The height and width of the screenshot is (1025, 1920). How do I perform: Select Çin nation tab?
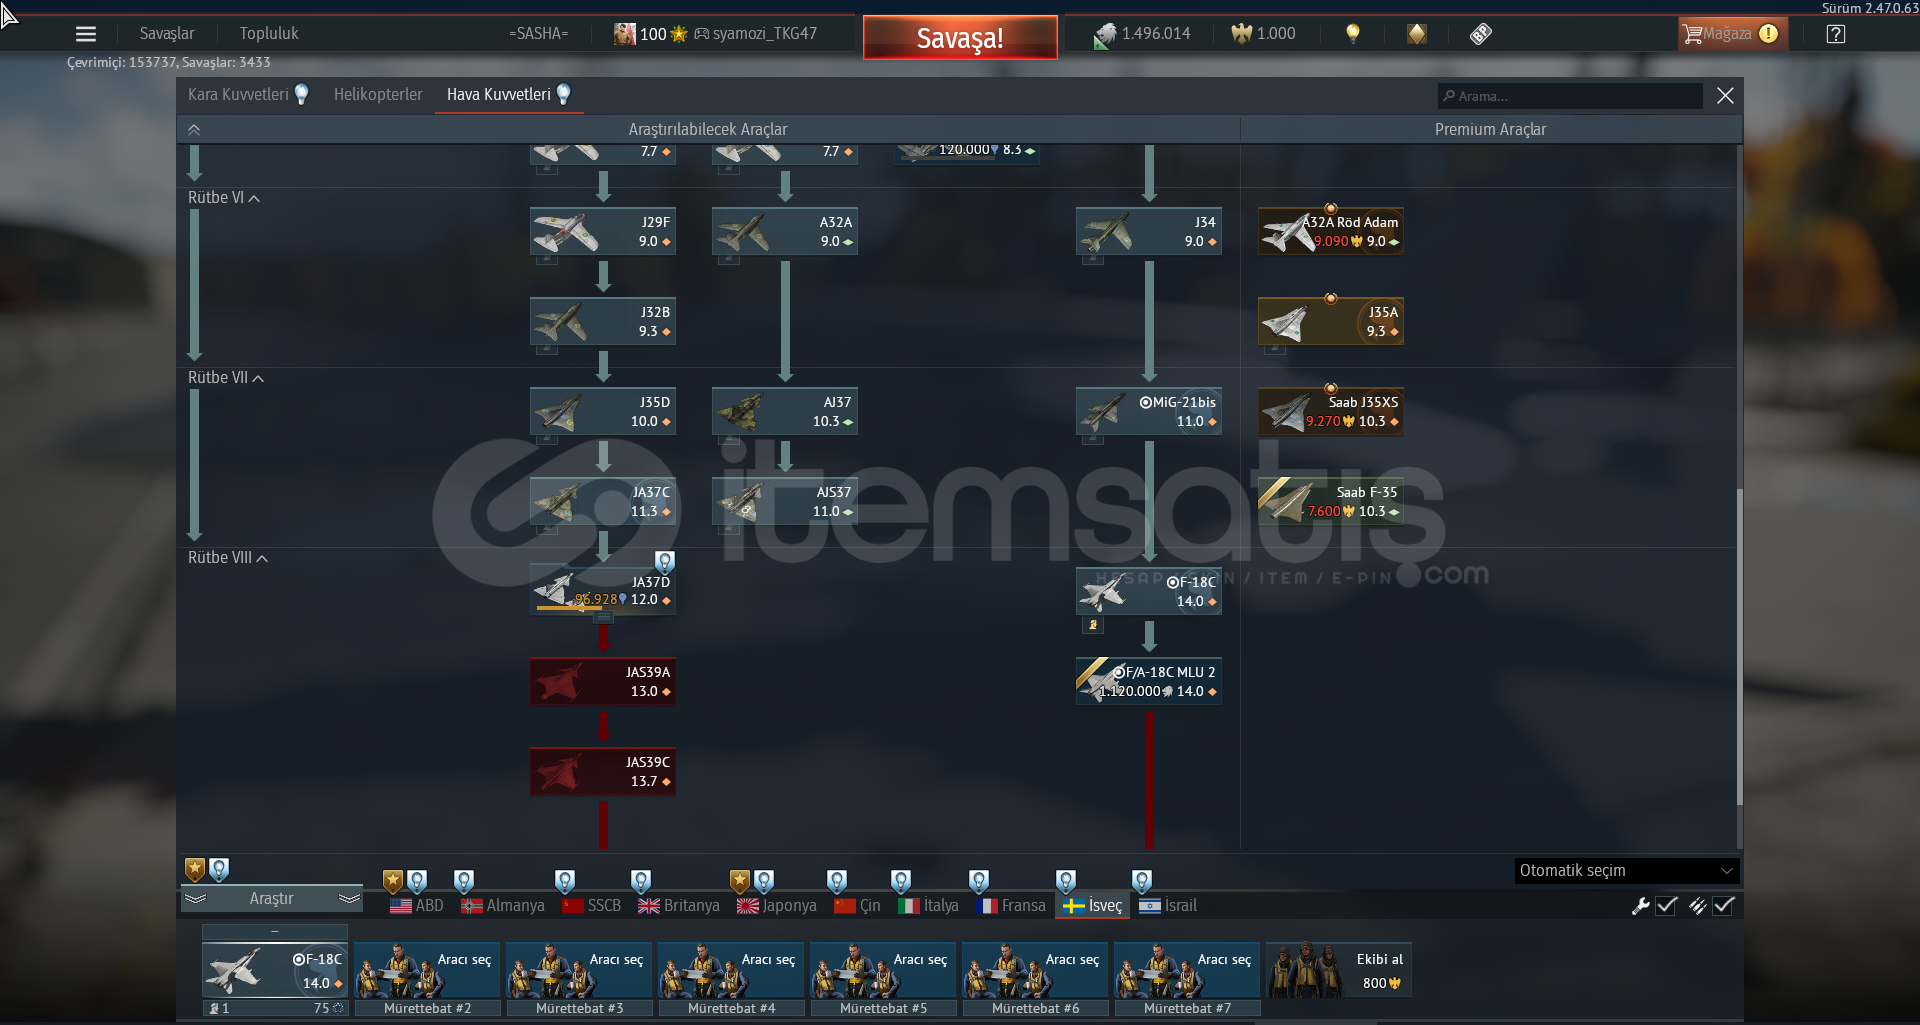tap(857, 906)
